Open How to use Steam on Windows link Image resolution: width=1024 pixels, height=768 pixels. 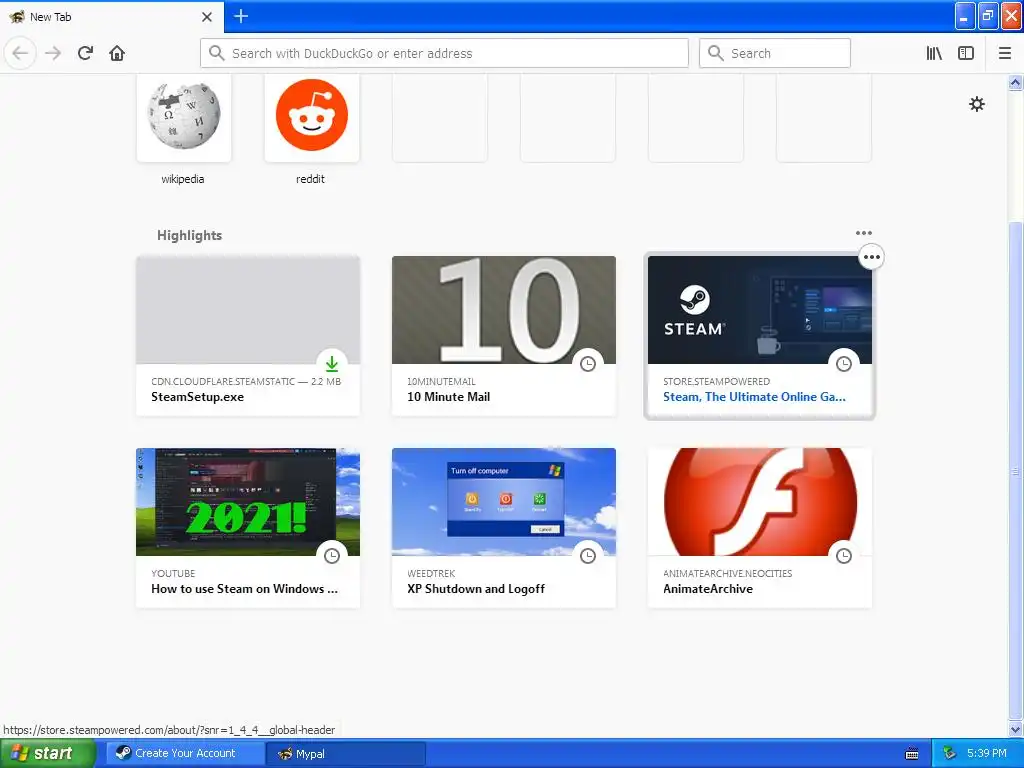244,589
